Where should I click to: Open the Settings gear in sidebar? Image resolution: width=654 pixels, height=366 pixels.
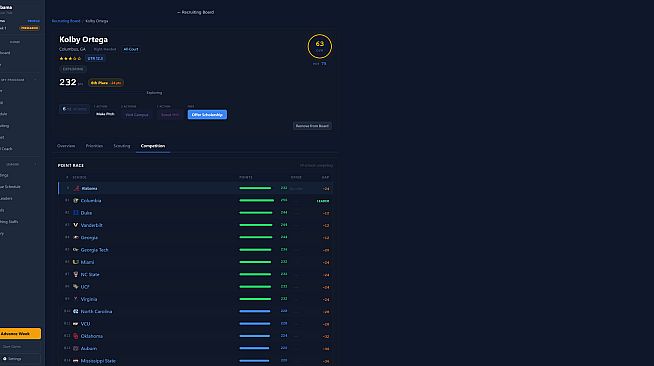pos(5,358)
